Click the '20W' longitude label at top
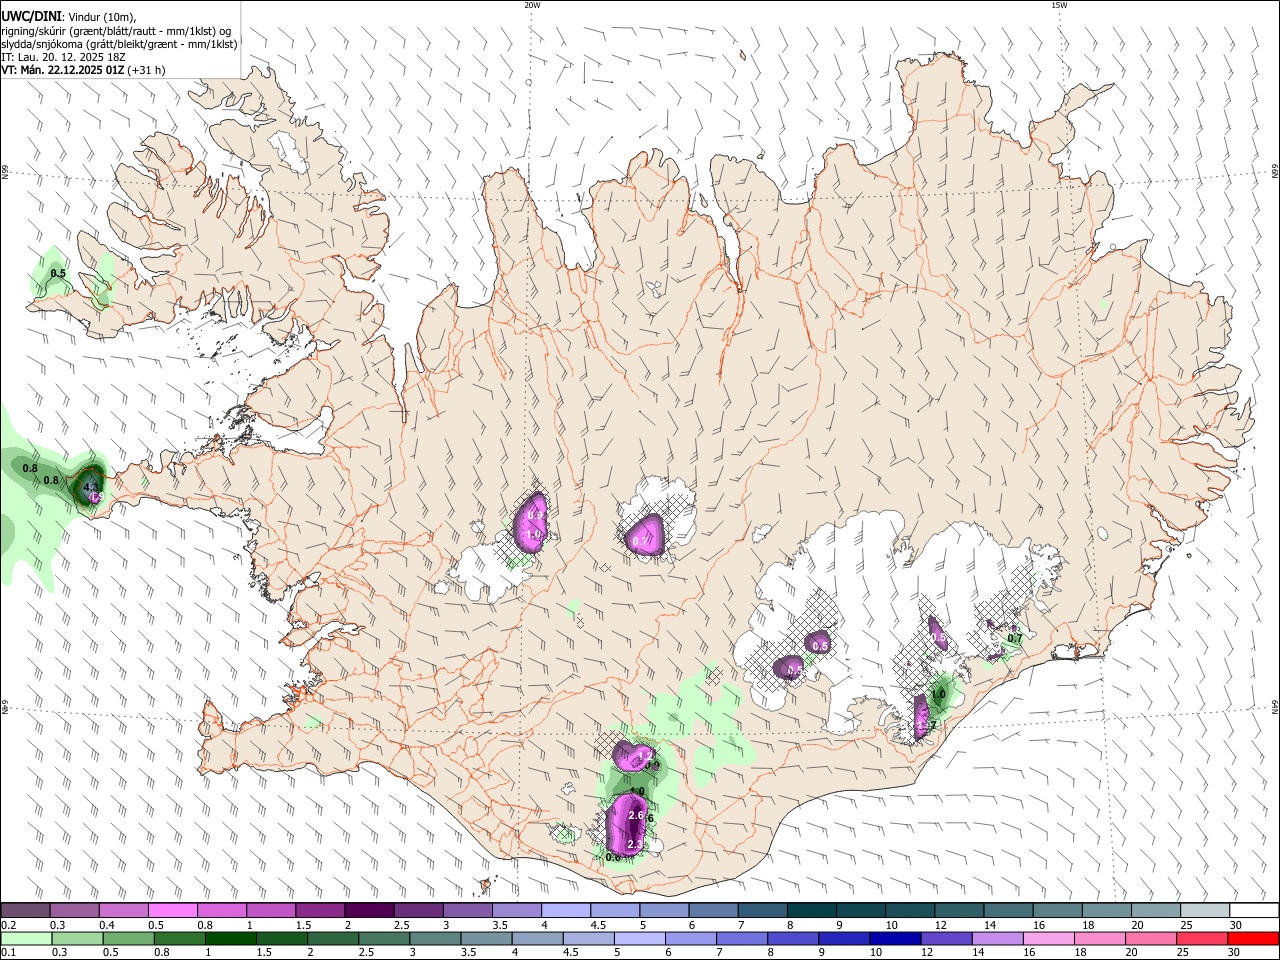This screenshot has width=1280, height=960. (532, 5)
